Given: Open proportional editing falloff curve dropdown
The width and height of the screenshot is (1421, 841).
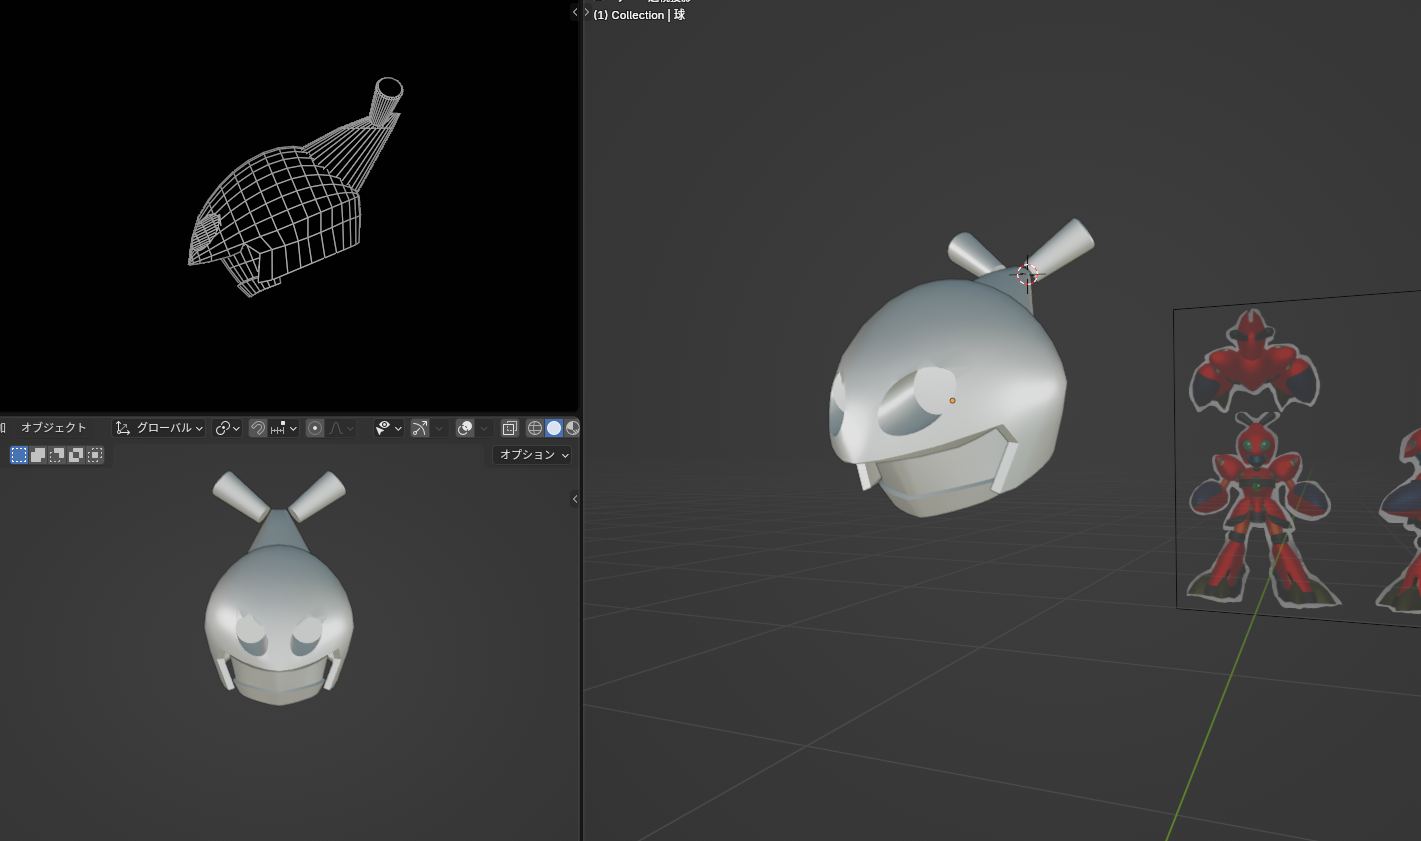Looking at the screenshot, I should (341, 428).
